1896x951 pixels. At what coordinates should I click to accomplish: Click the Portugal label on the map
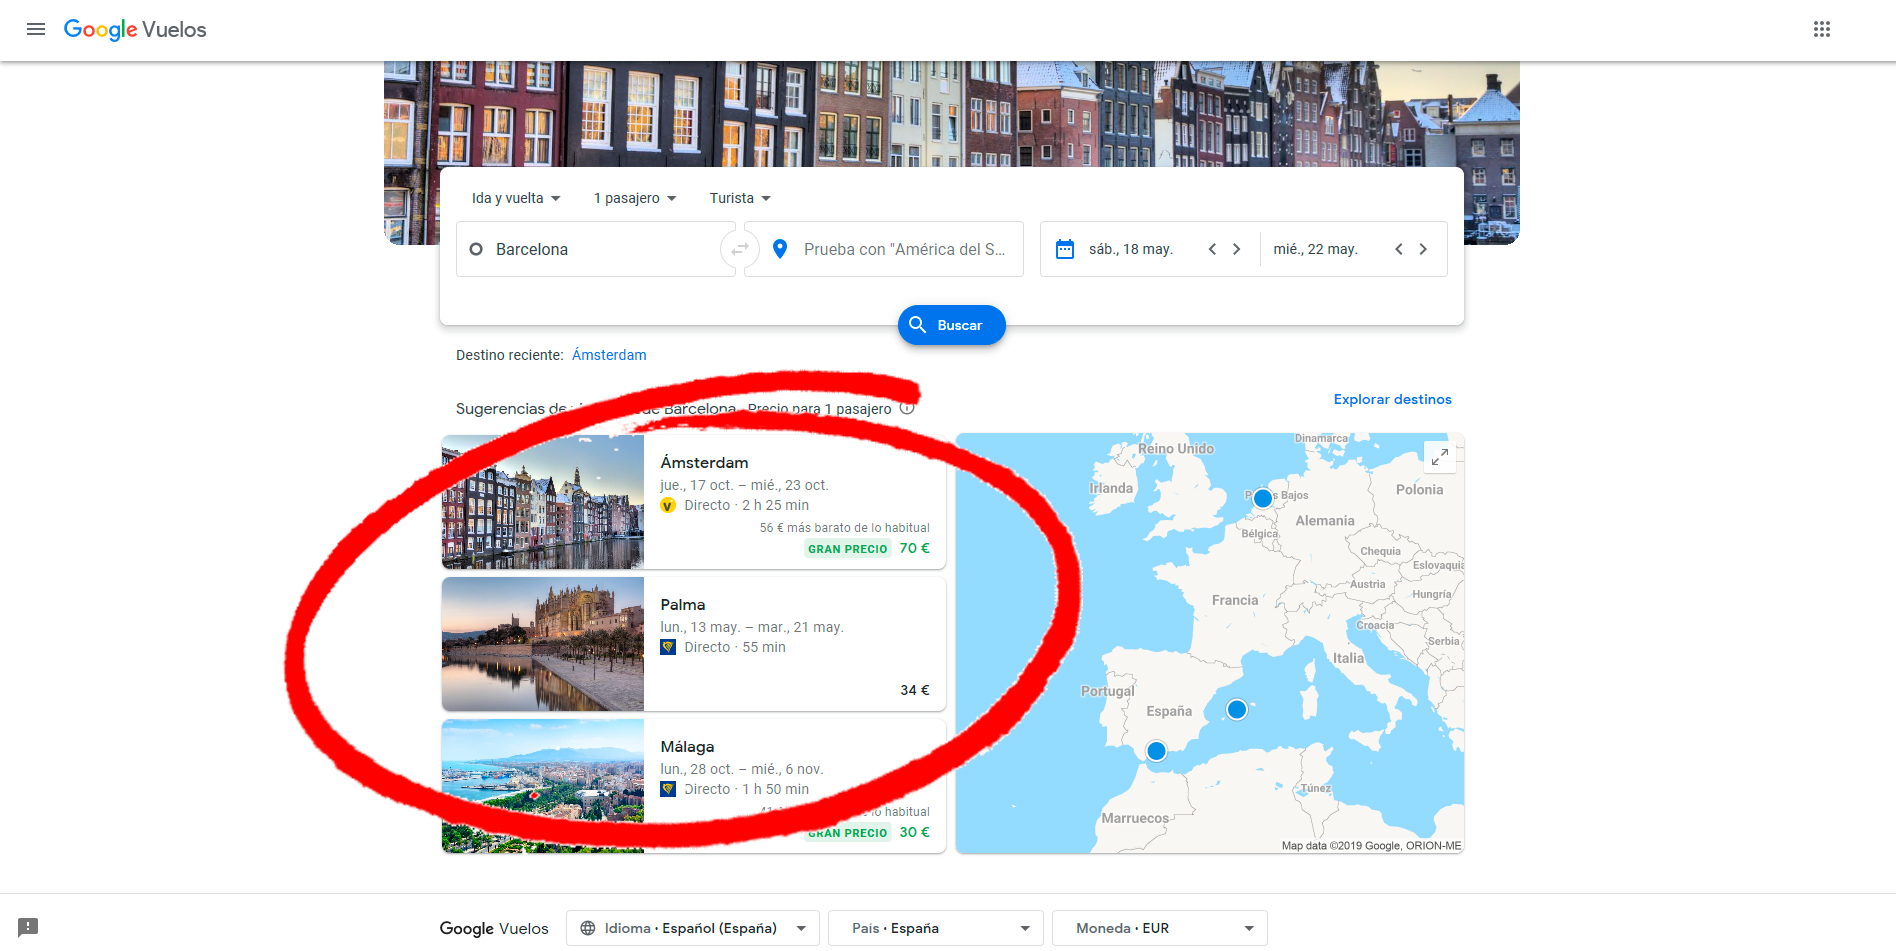[x=1108, y=691]
